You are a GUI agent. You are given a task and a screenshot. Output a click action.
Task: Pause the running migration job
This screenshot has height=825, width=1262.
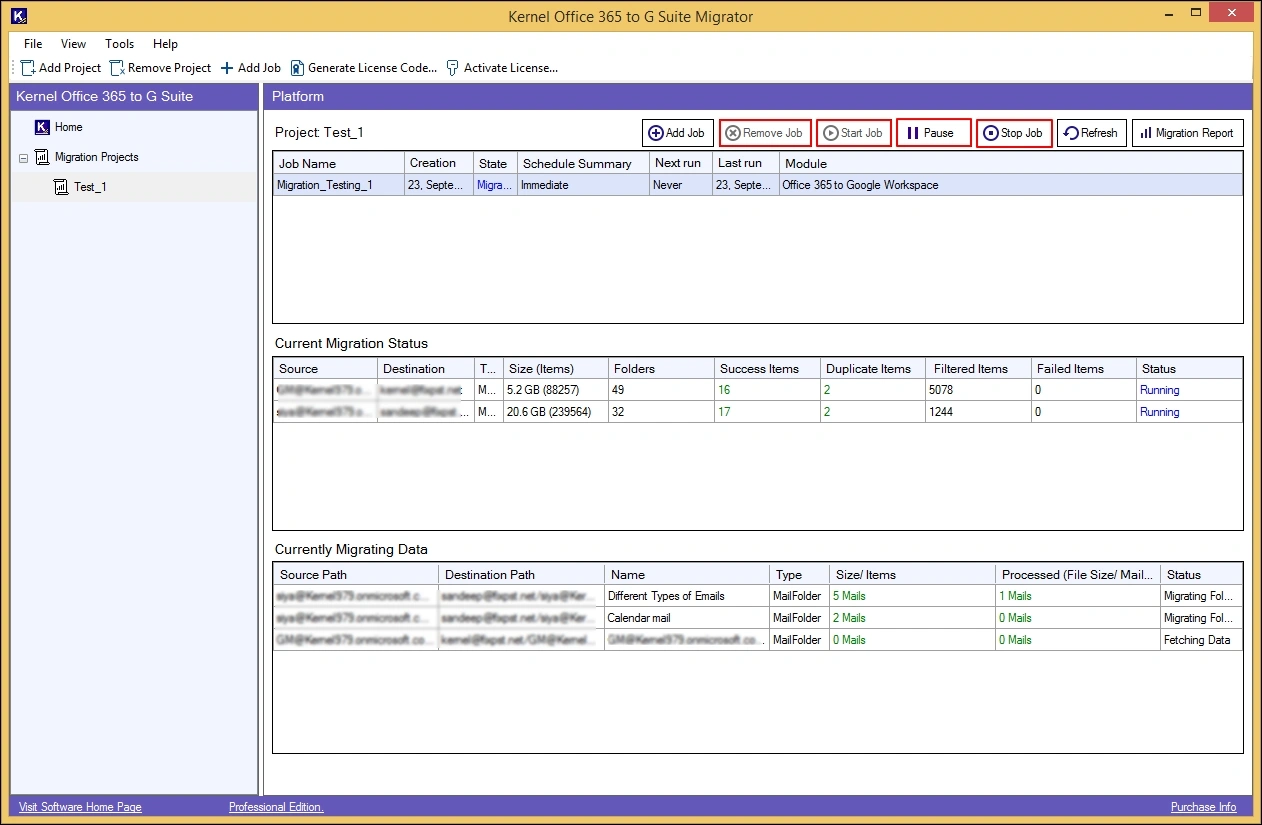click(933, 133)
